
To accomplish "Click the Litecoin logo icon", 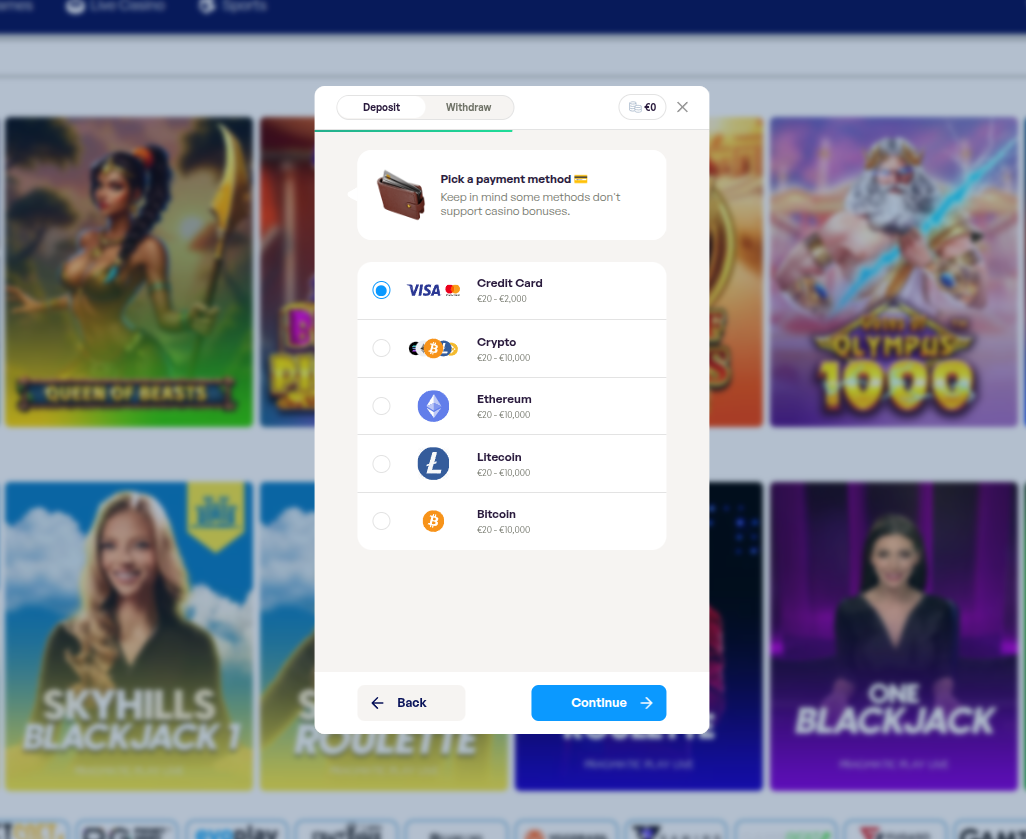I will [433, 464].
